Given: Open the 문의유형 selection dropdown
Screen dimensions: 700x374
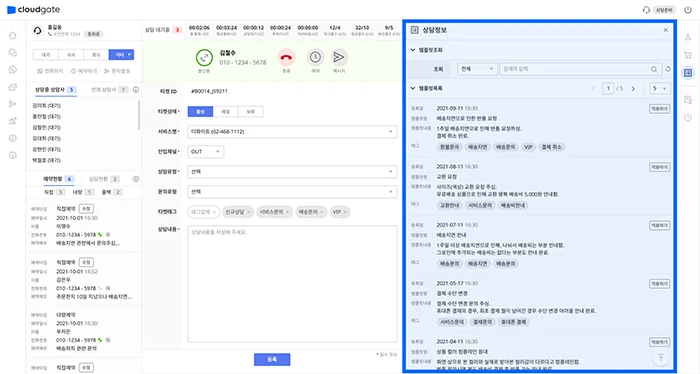Looking at the screenshot, I should [292, 192].
